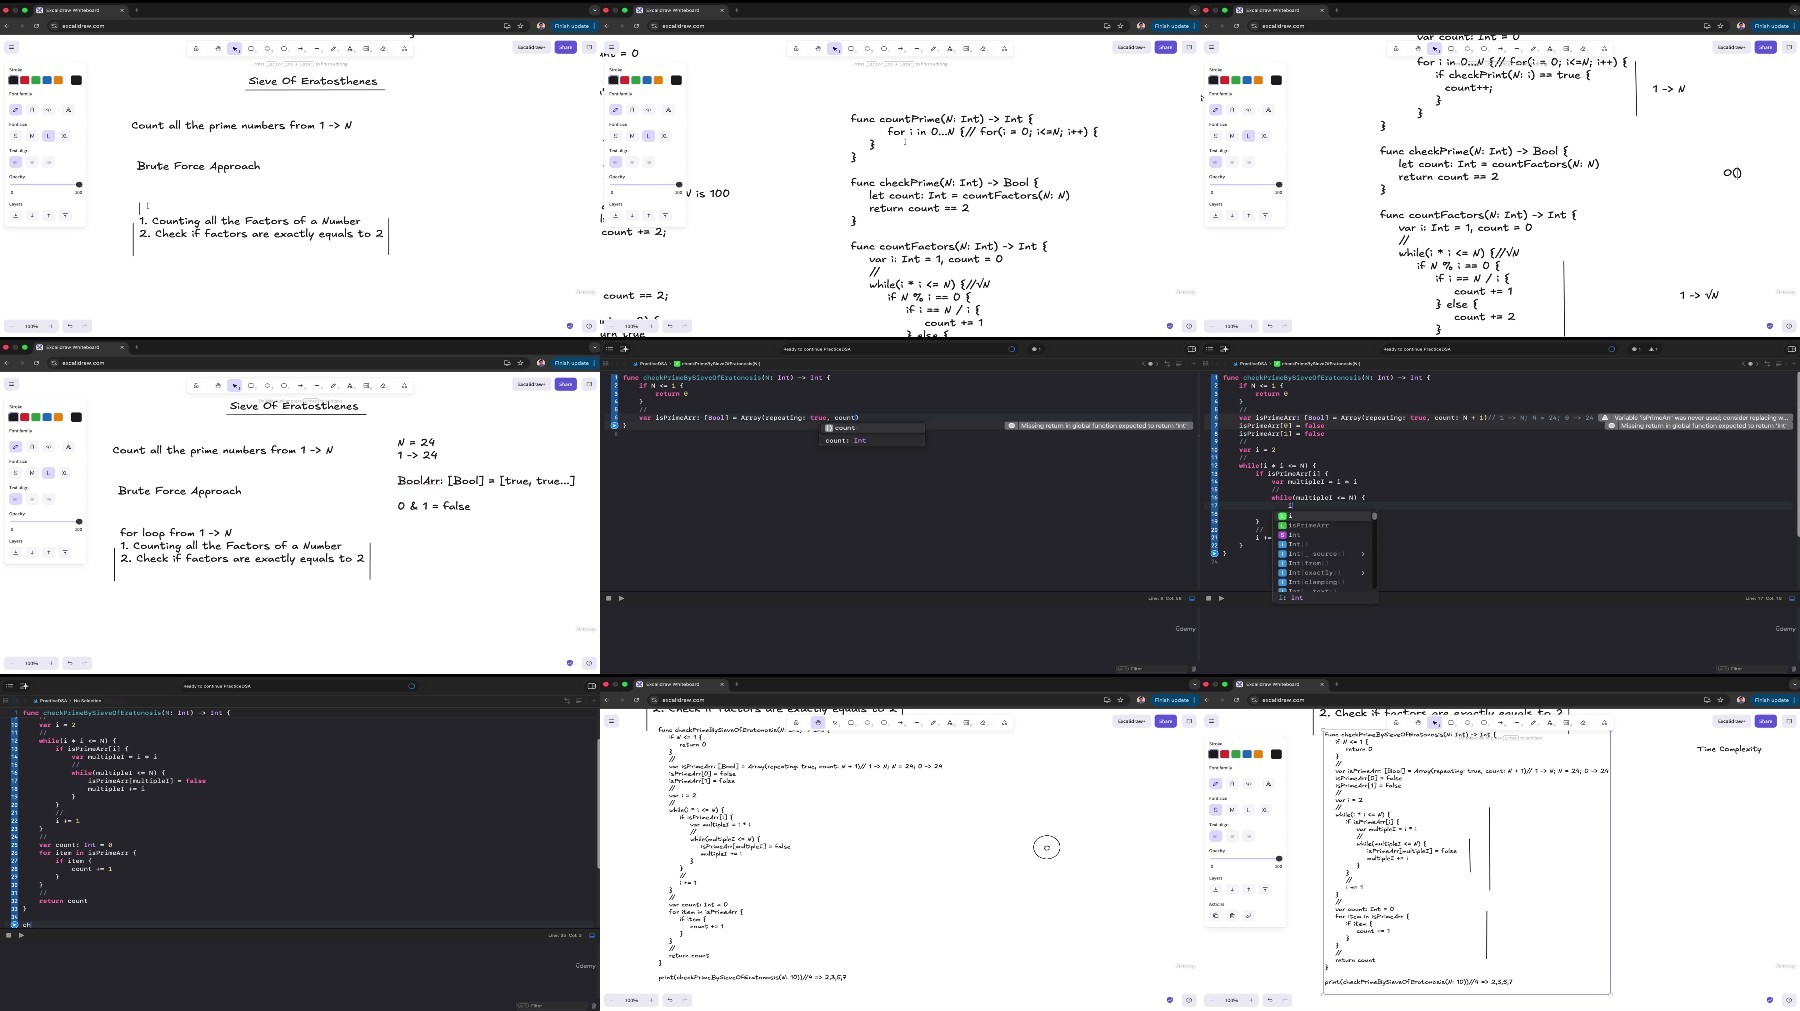Viewport: 1800px width, 1011px height.
Task: Click the Link icon under Actions section
Action: coord(1248,915)
